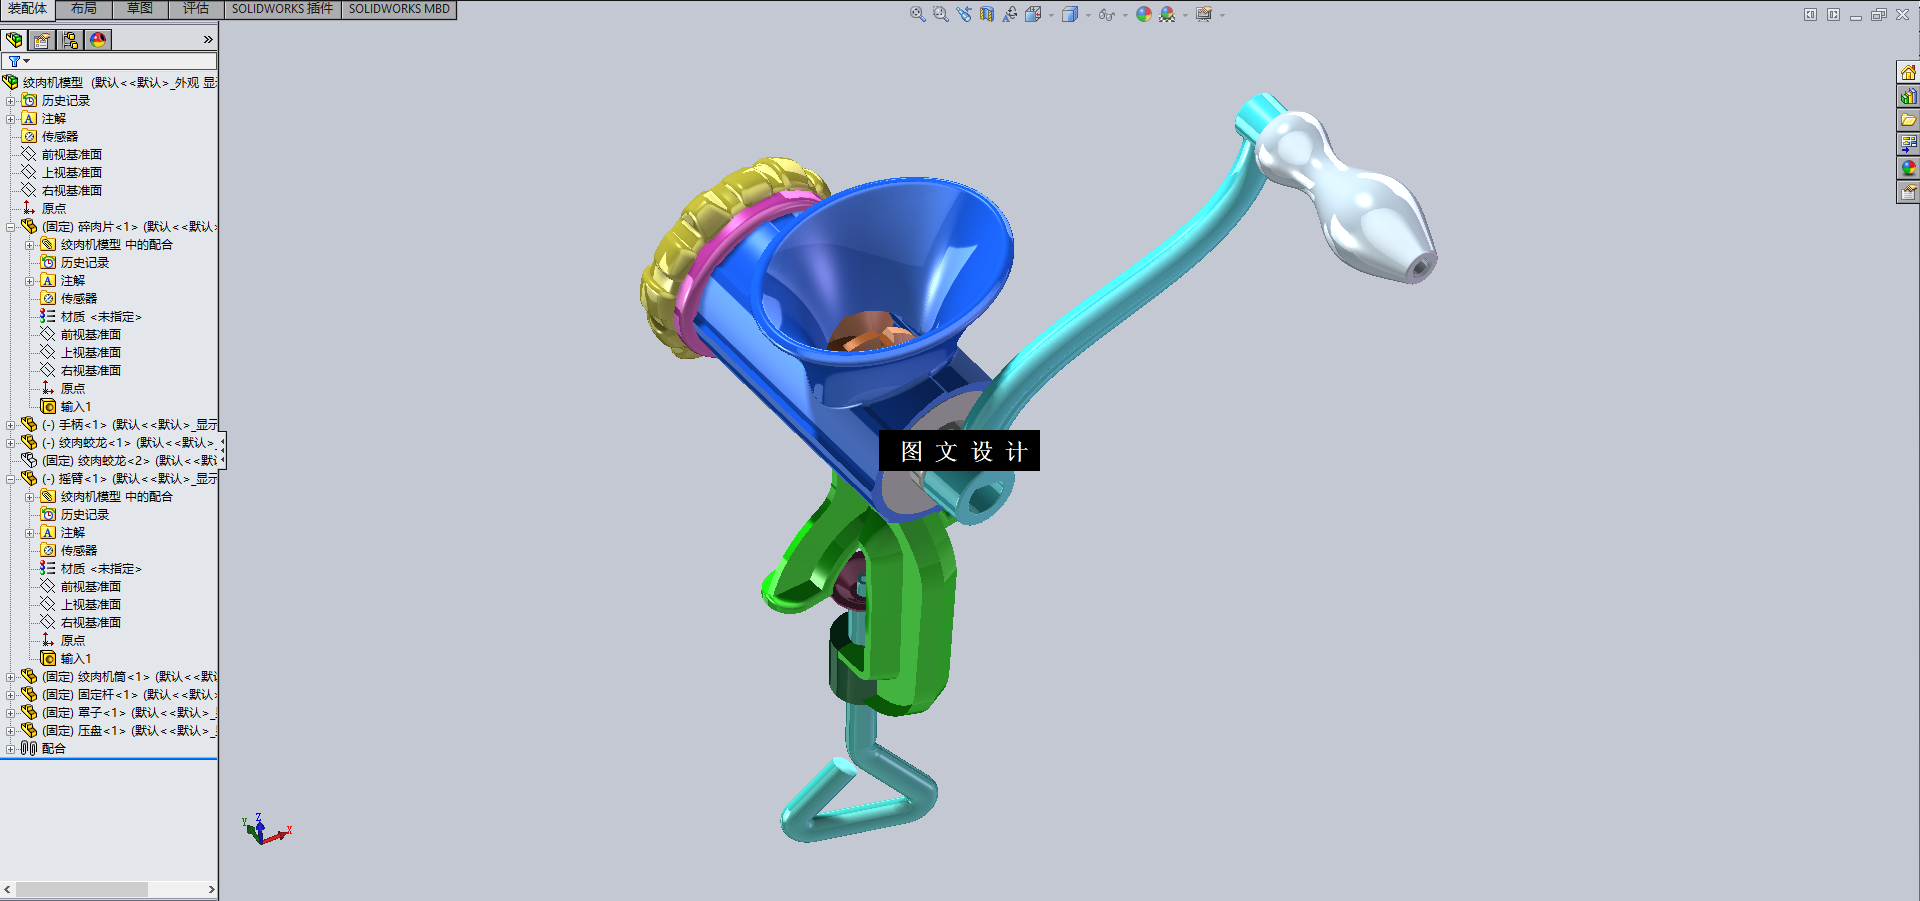Click the tile-left window layout button

pyautogui.click(x=1810, y=14)
